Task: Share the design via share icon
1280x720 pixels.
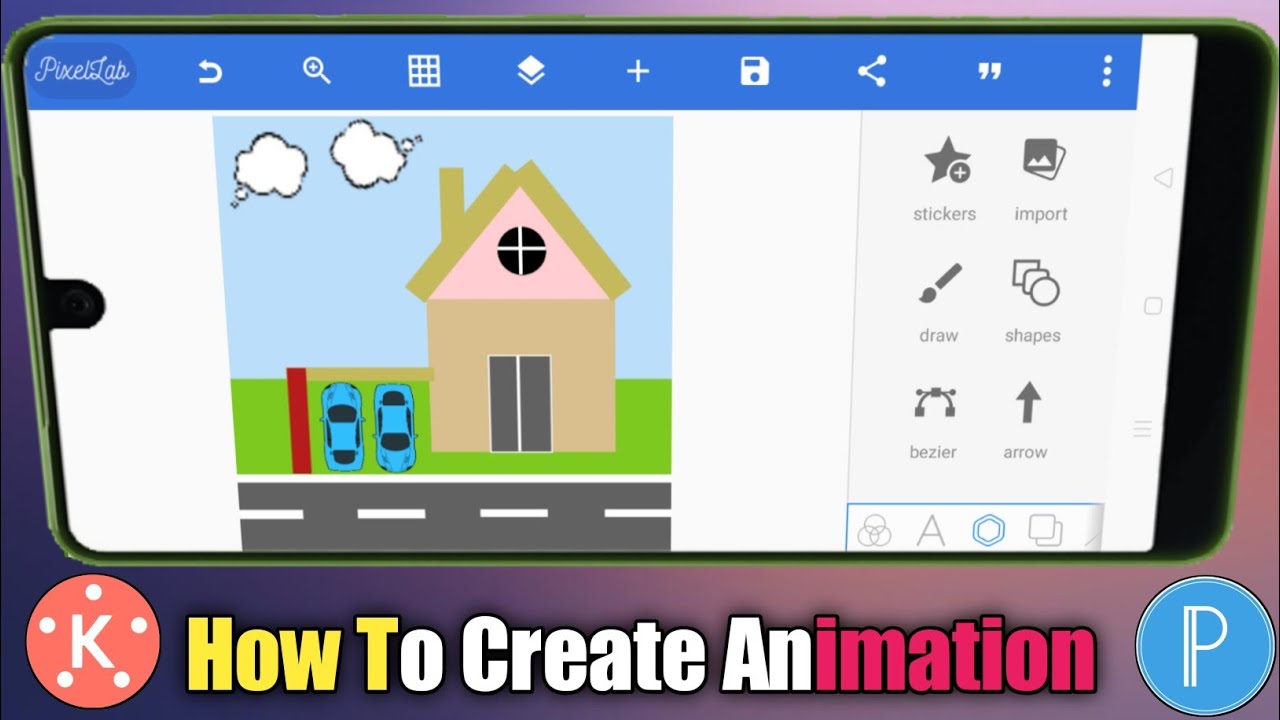Action: click(872, 71)
